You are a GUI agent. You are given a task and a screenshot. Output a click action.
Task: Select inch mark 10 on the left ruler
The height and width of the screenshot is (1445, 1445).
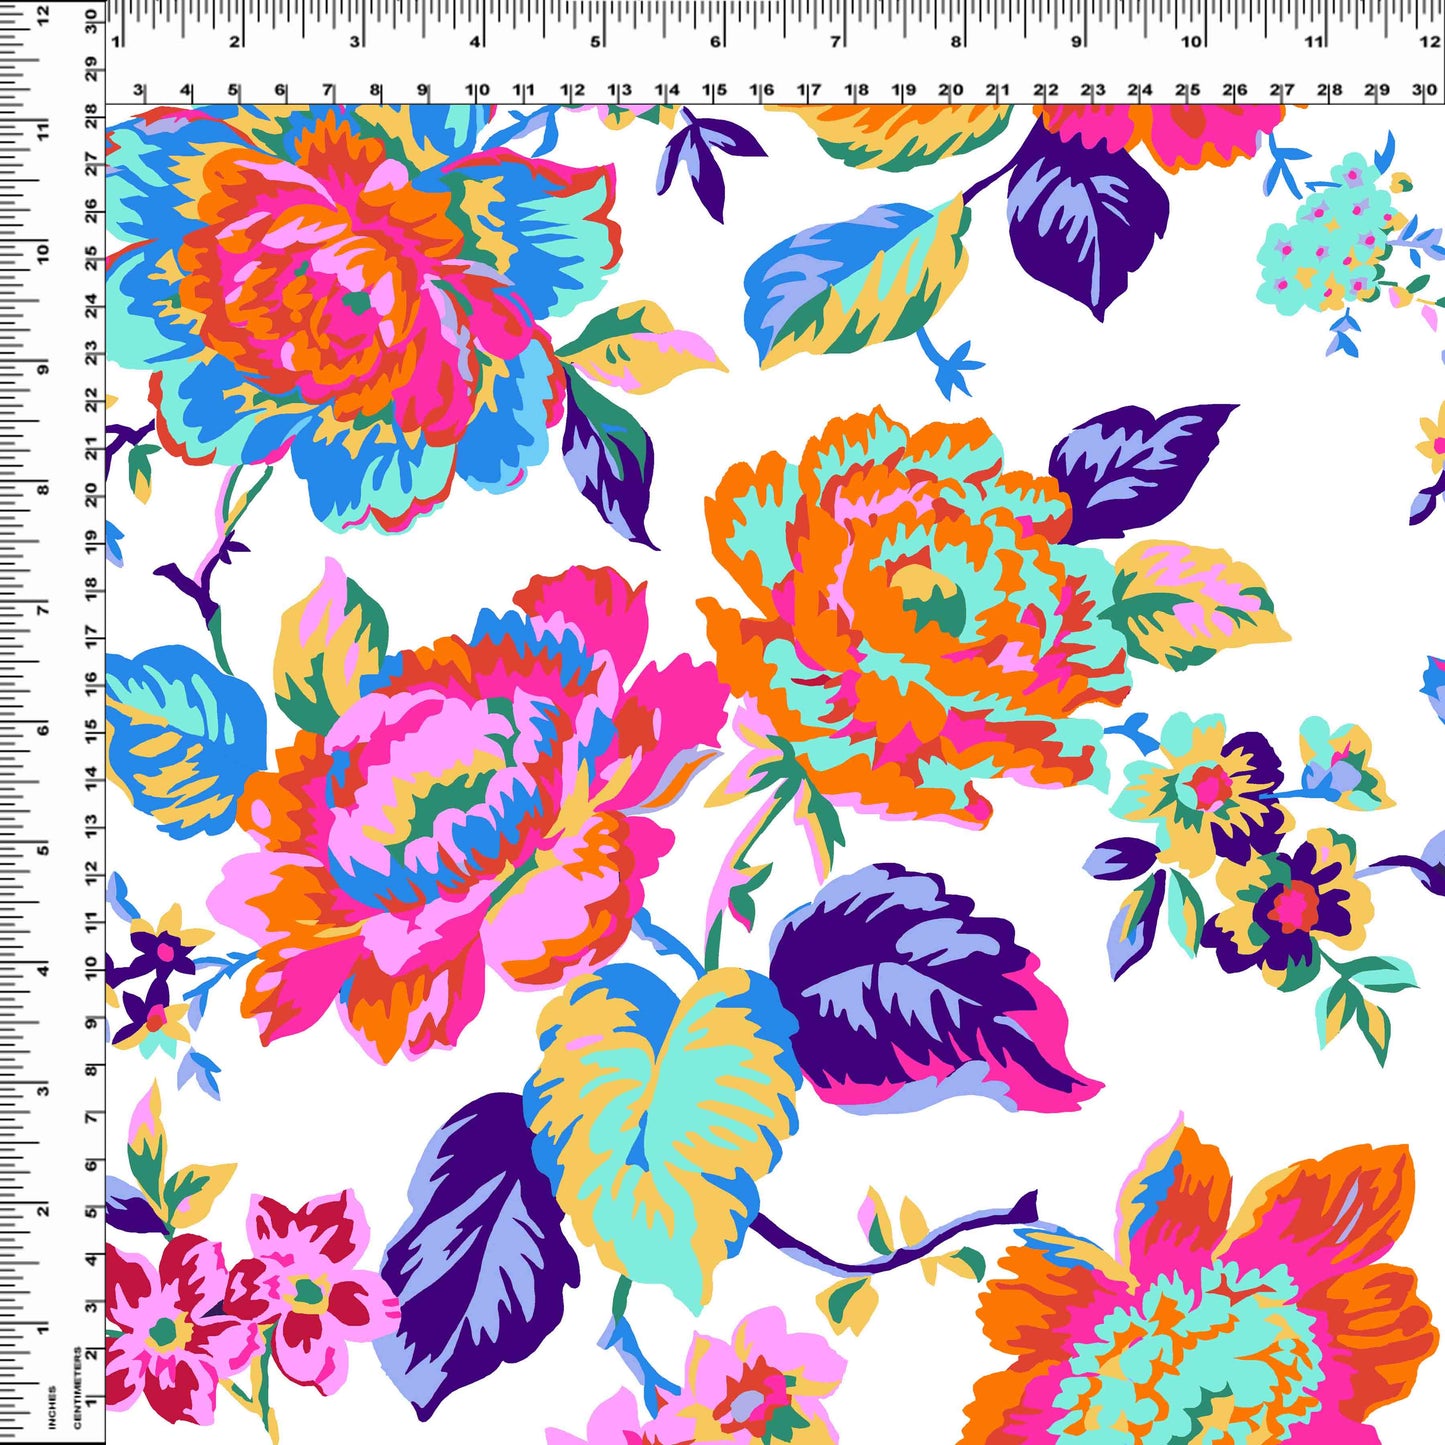[x=42, y=253]
